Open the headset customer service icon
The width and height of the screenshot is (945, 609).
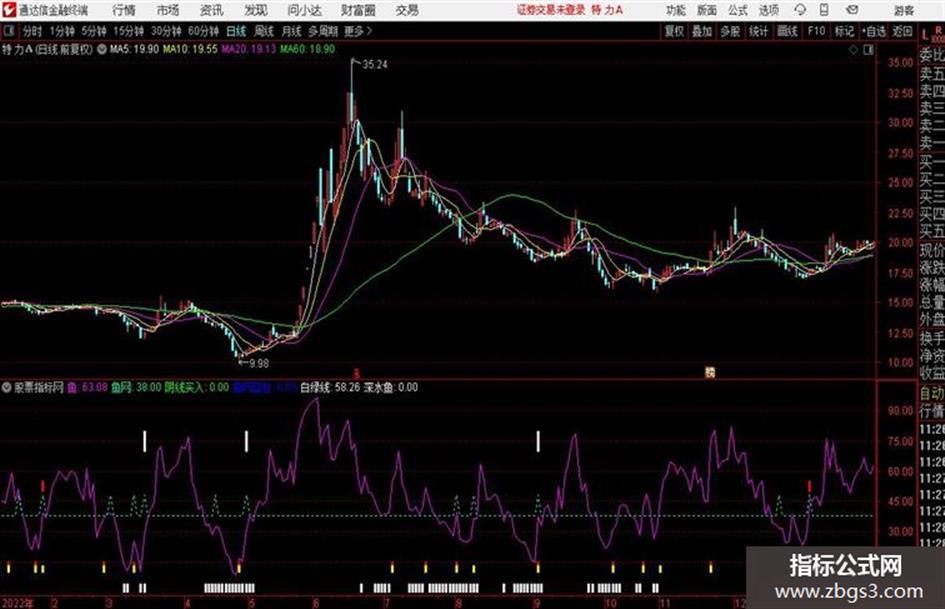[800, 10]
